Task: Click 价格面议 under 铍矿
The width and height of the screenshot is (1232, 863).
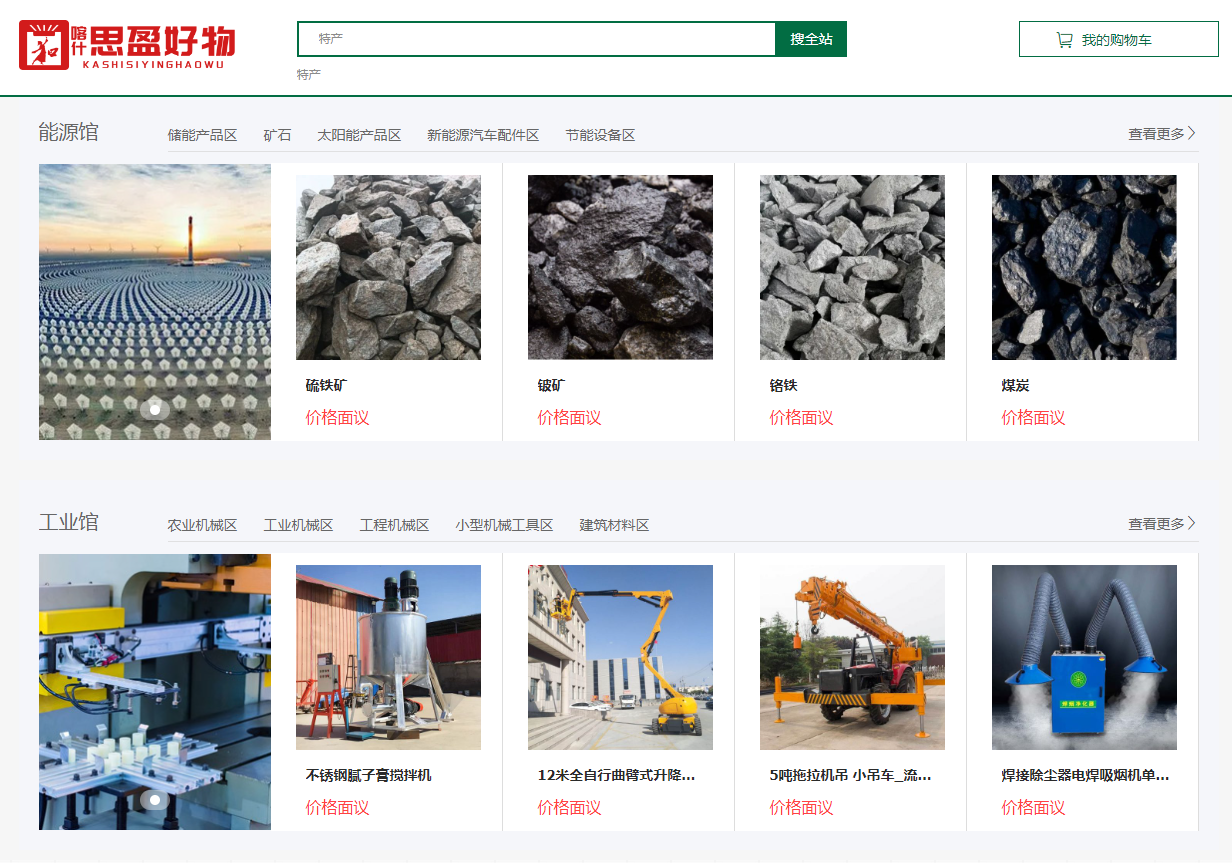Action: coord(569,418)
